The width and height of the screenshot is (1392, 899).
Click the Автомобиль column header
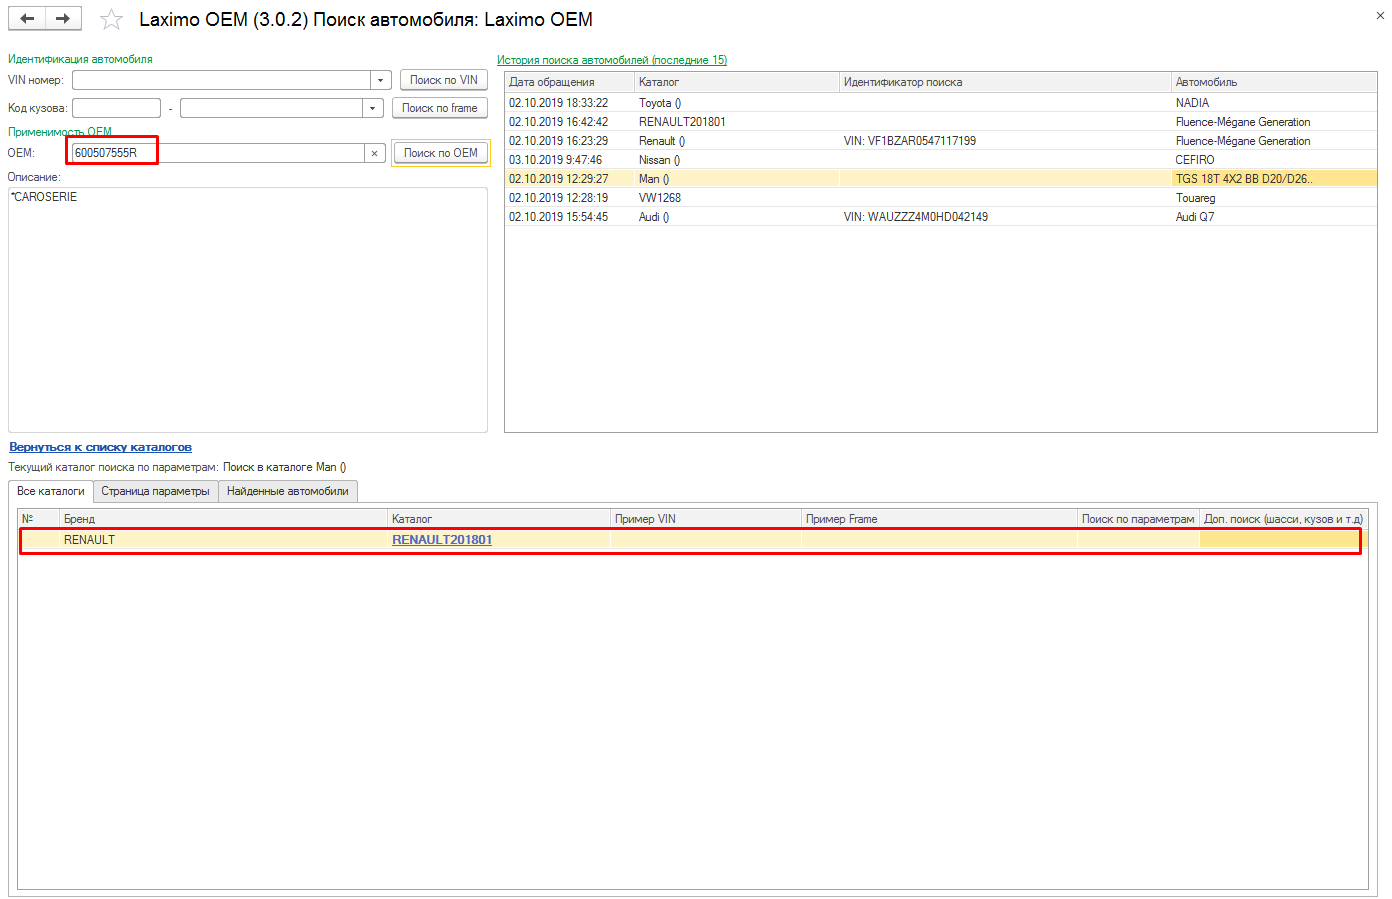click(1274, 82)
